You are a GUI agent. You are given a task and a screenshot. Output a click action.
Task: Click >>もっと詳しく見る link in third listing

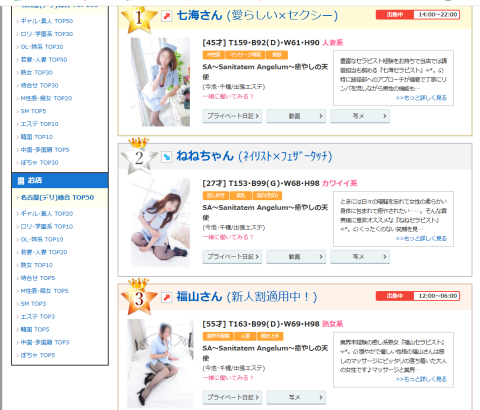coord(421,379)
